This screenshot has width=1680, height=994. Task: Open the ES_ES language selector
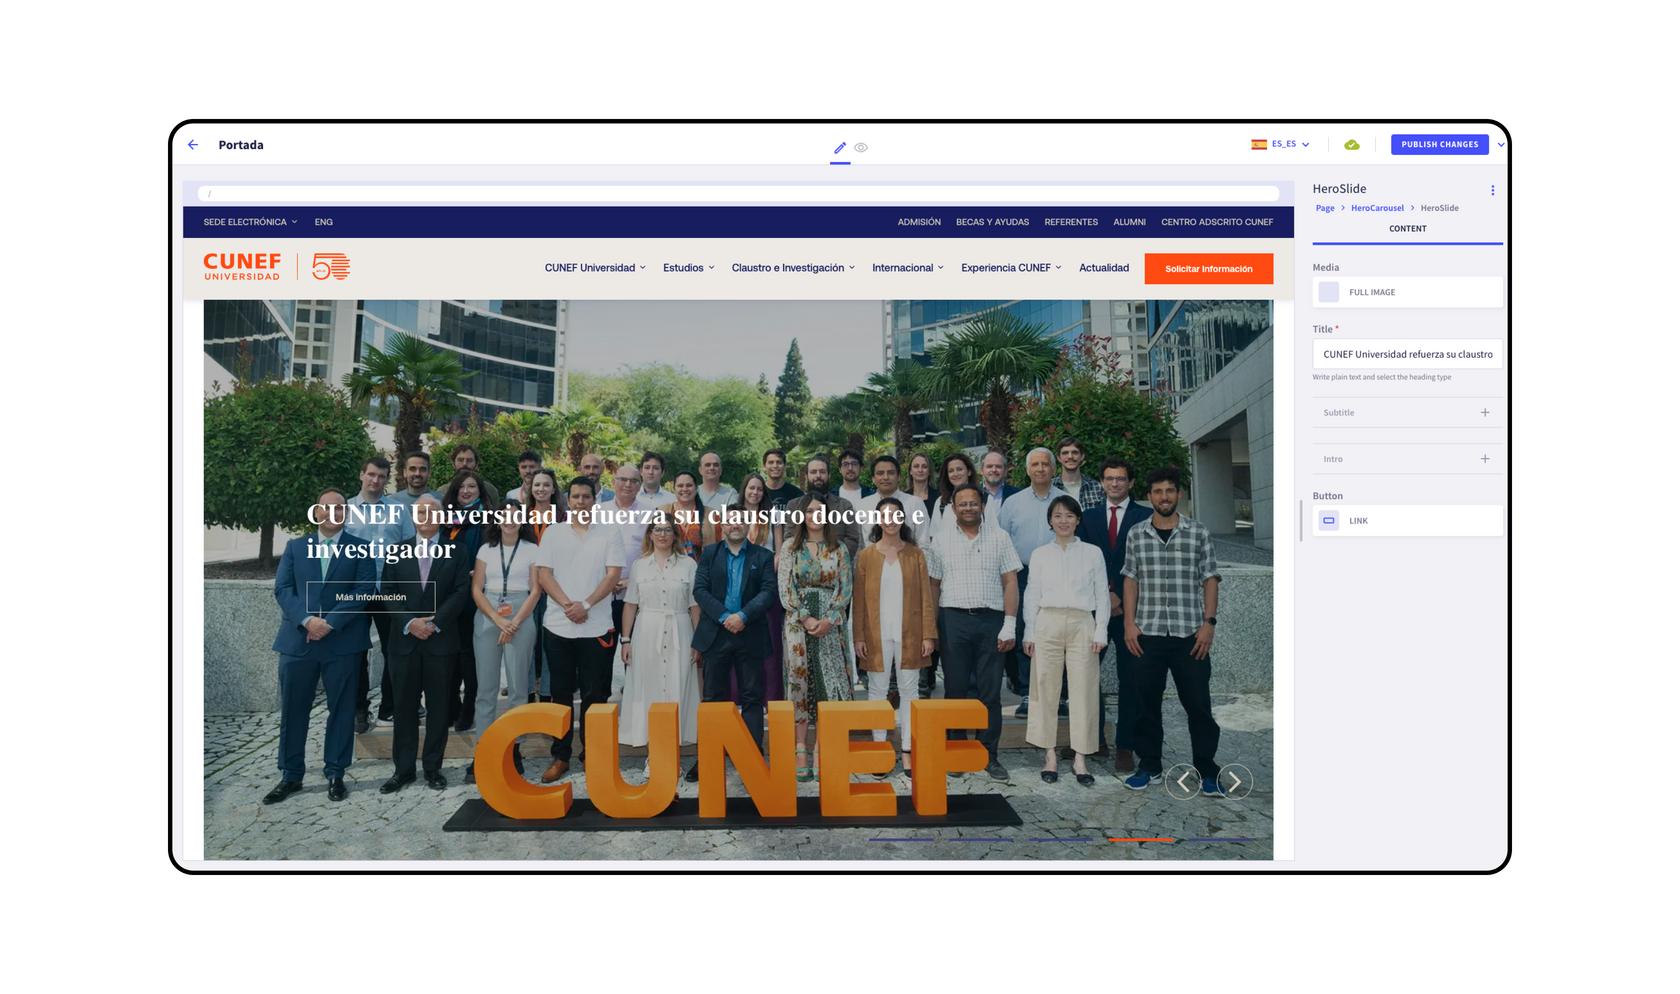(1280, 144)
